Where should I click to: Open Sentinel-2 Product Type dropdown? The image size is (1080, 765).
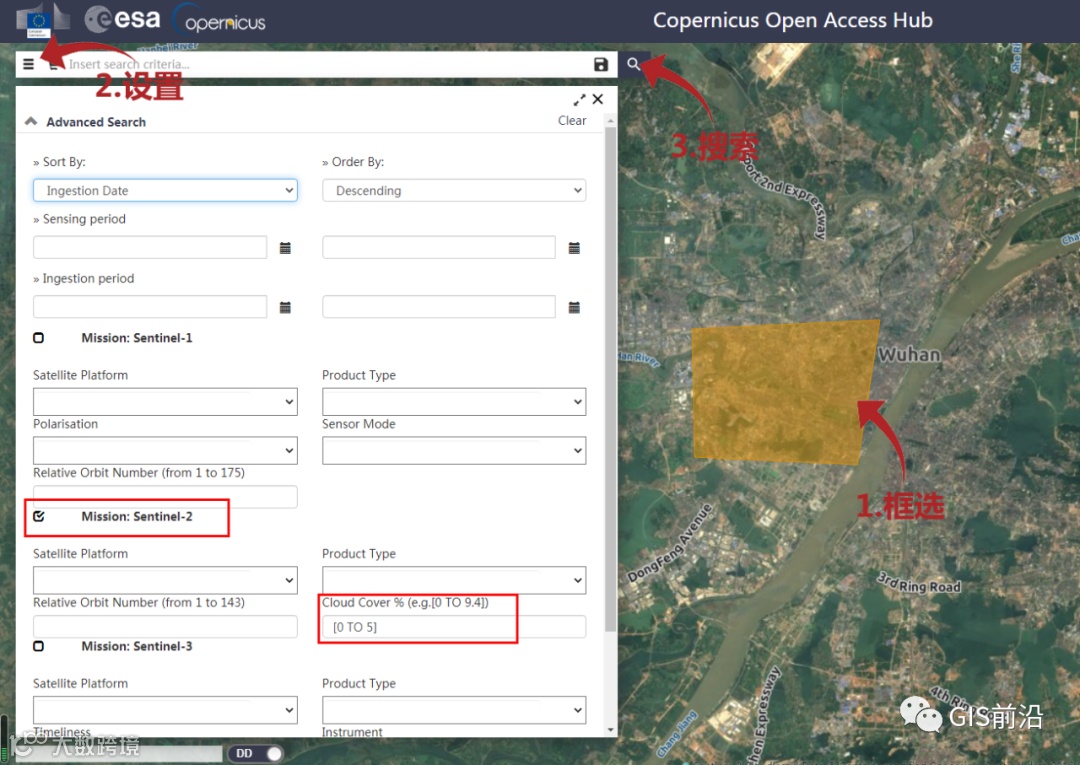tap(454, 580)
